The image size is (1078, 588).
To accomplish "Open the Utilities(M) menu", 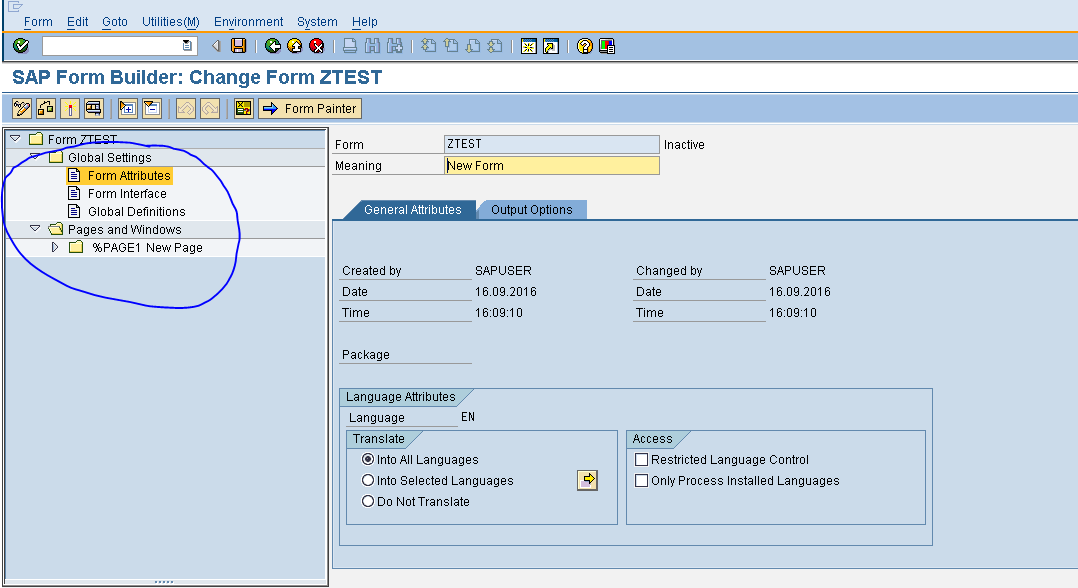I will [x=170, y=21].
